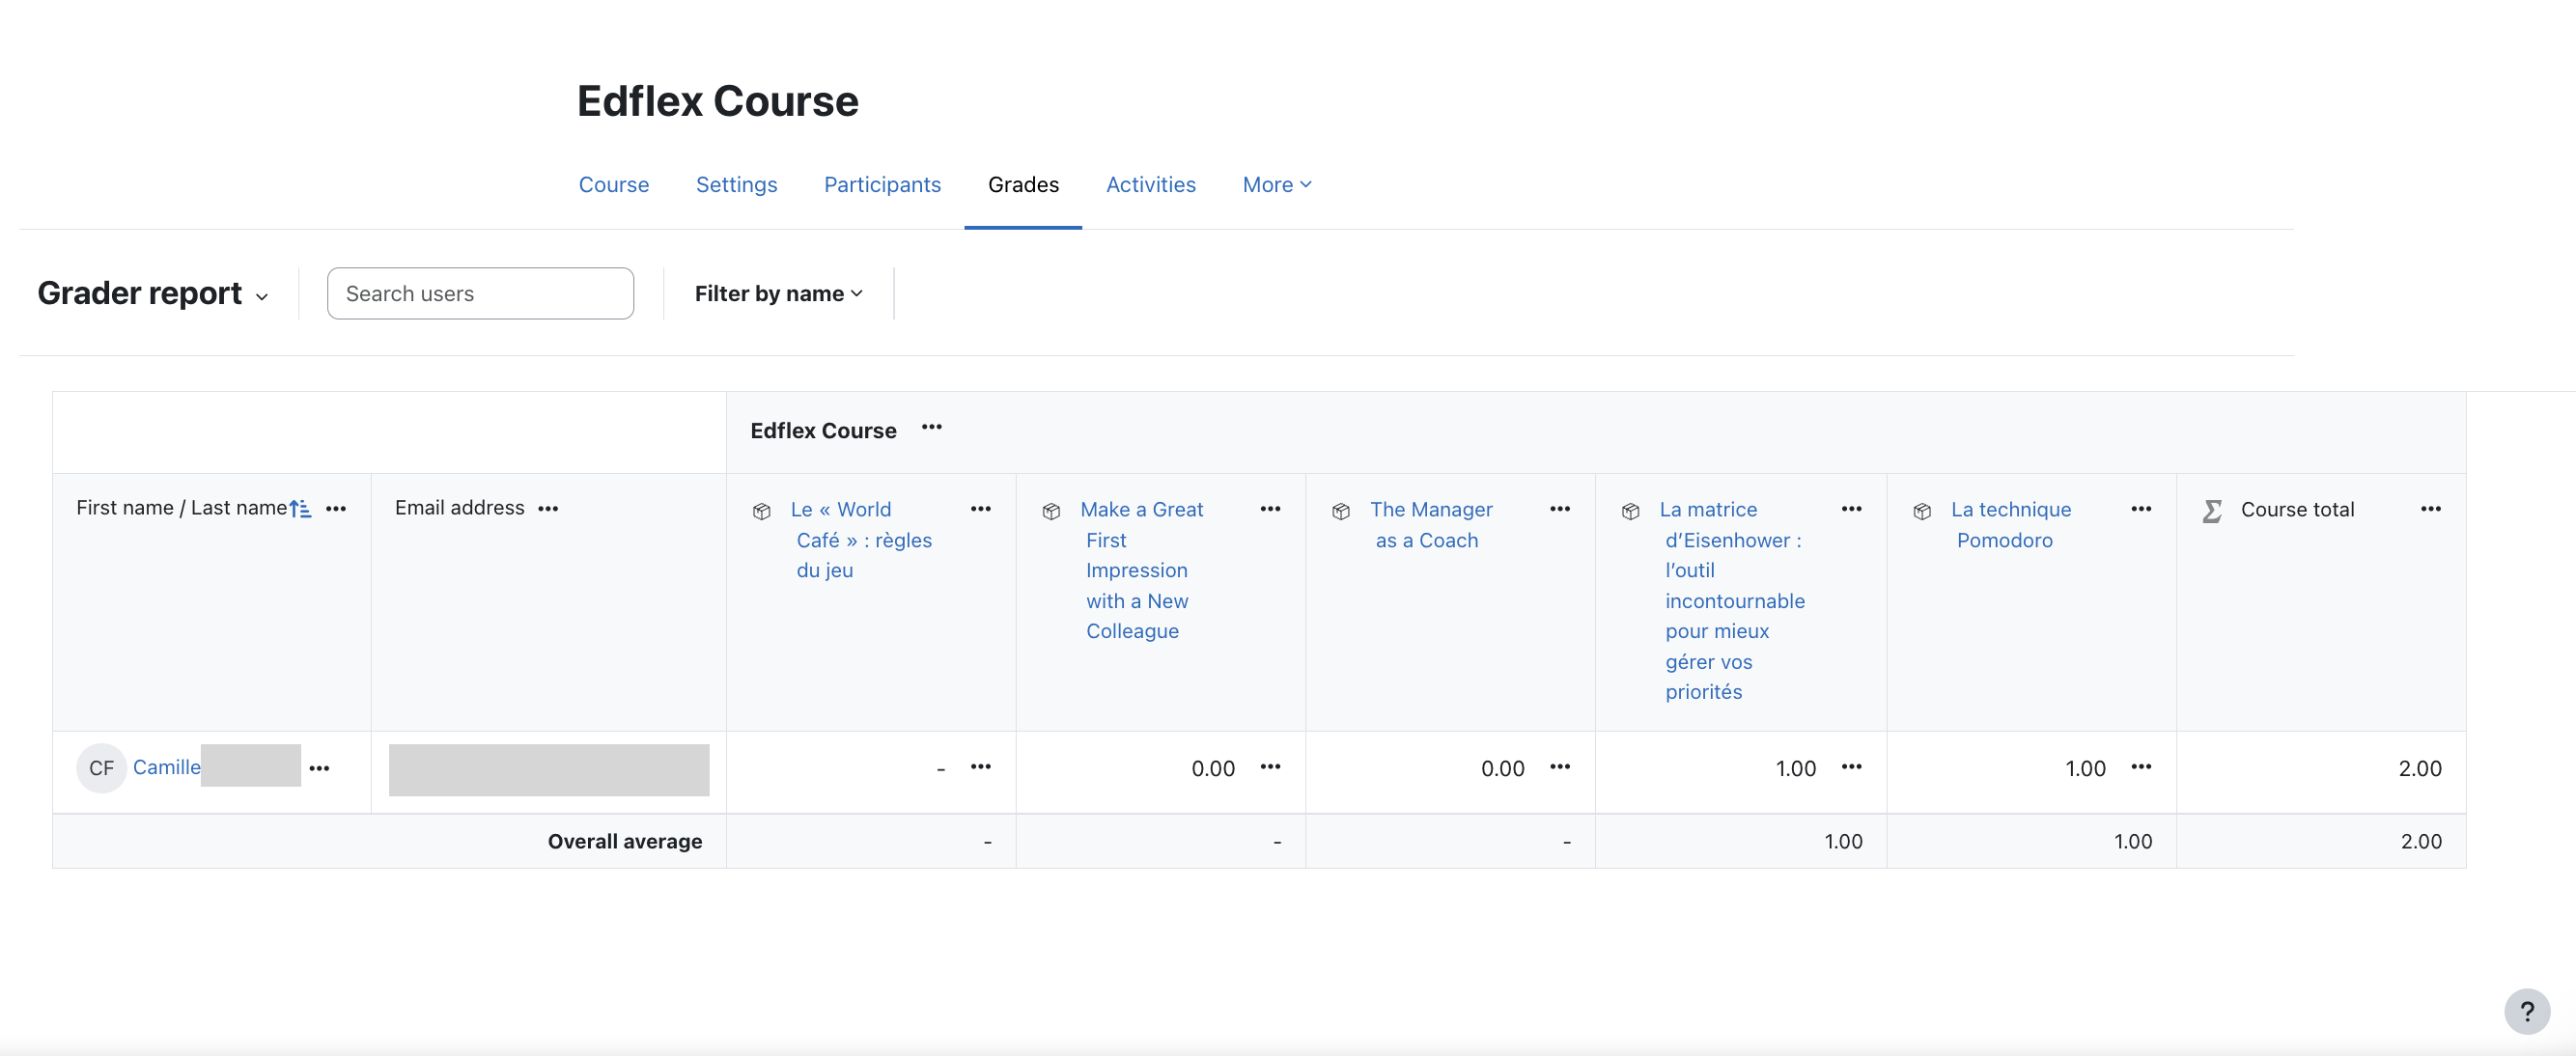Click the Course total sigma icon
The height and width of the screenshot is (1056, 2576).
coord(2212,511)
